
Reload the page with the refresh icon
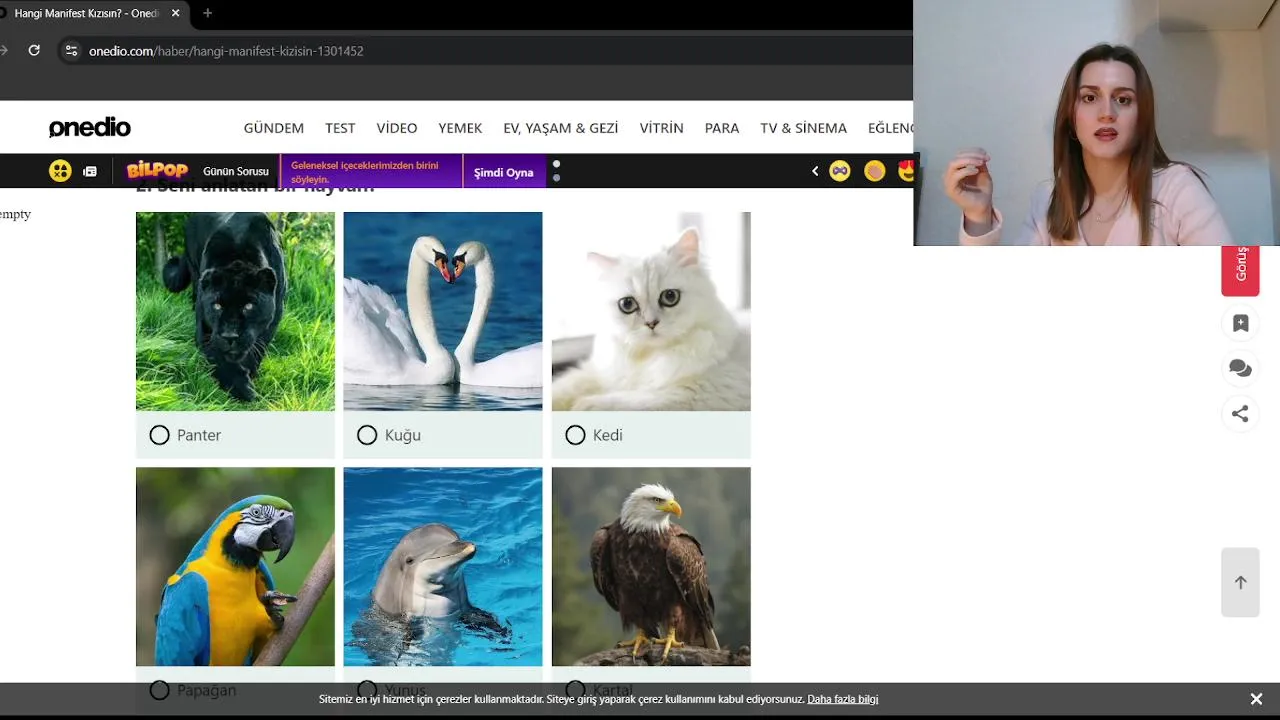34,50
